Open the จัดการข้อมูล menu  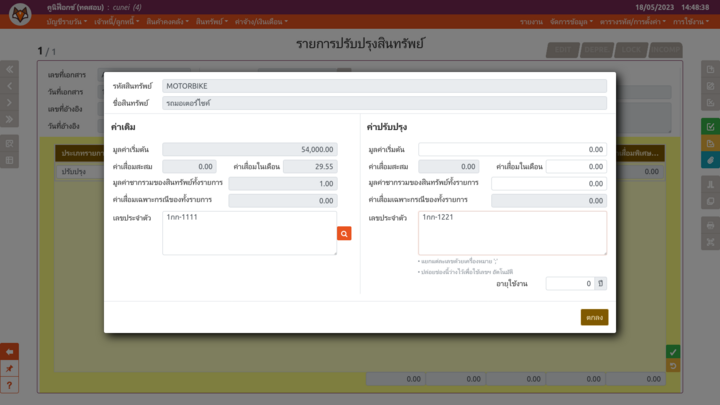click(571, 22)
